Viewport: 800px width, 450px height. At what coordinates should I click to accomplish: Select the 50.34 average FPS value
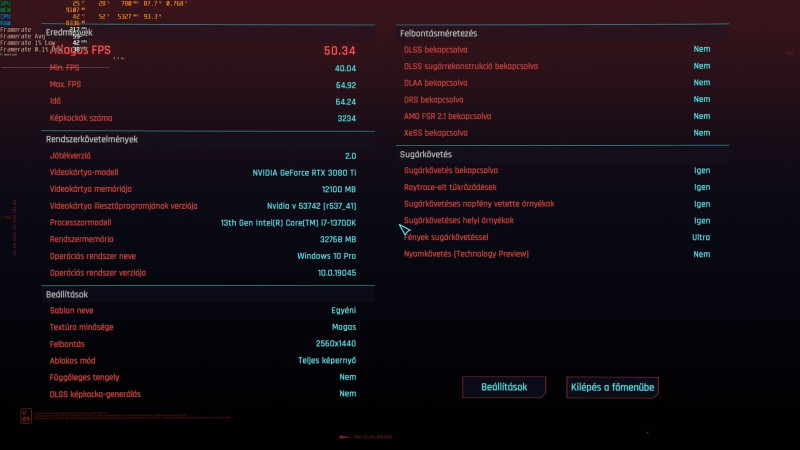click(339, 51)
